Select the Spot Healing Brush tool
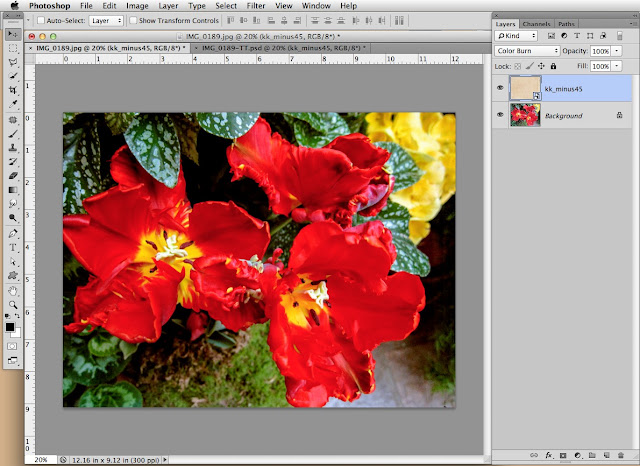The image size is (640, 466). [x=13, y=120]
